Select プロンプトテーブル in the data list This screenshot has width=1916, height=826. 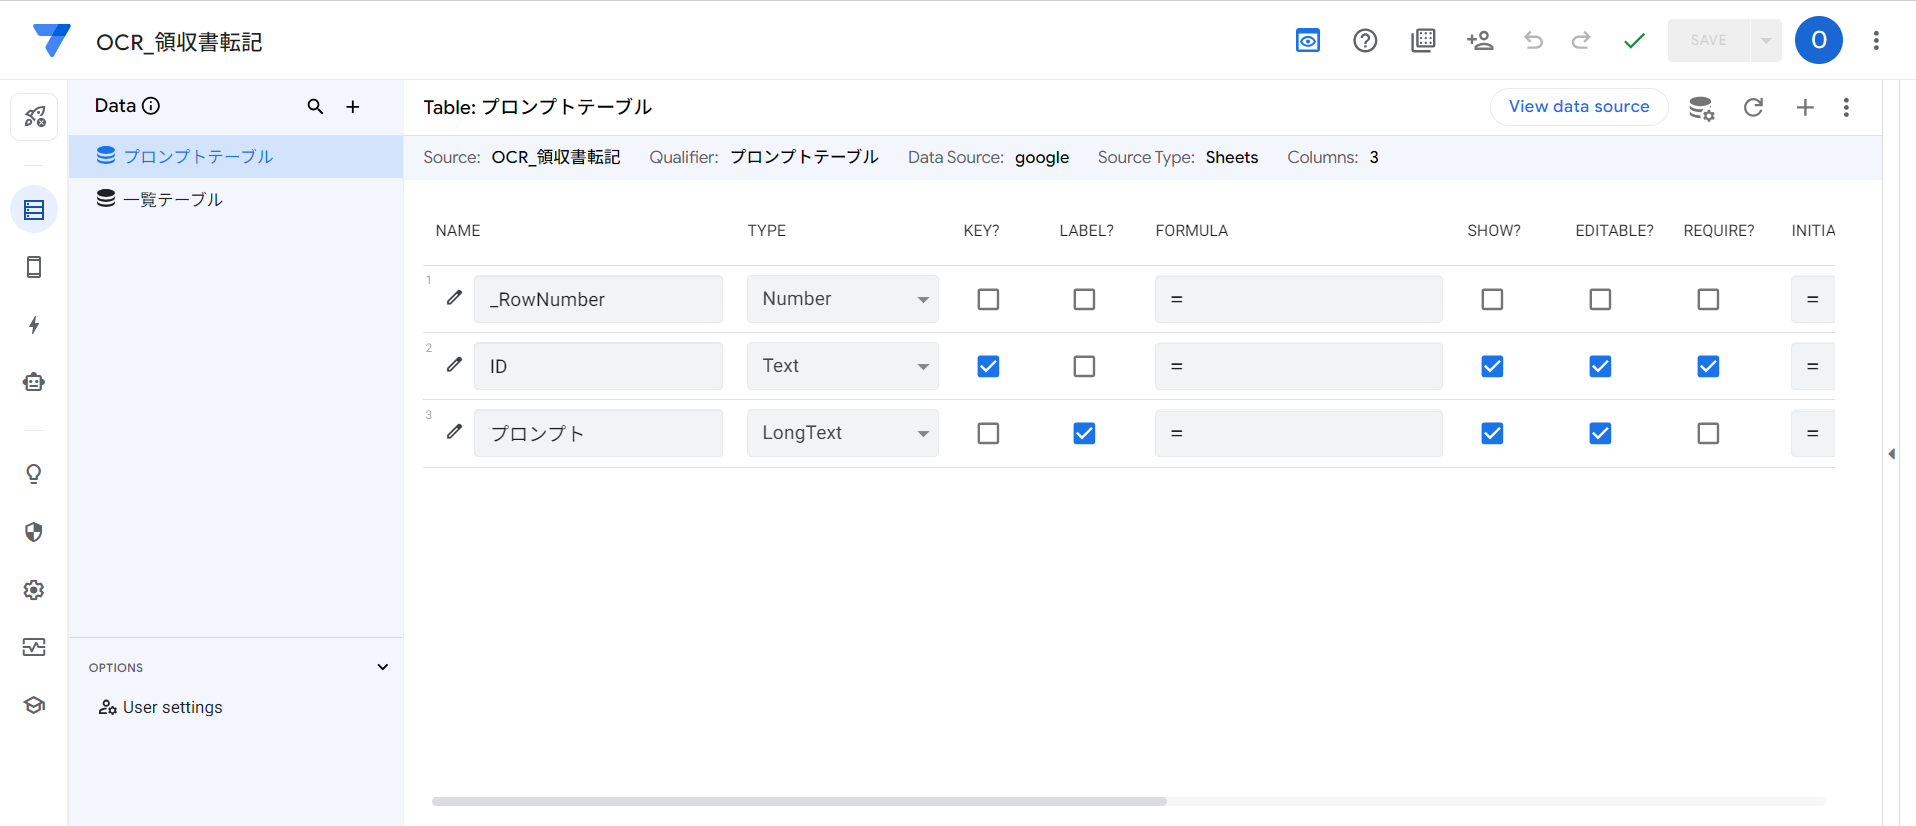click(198, 157)
